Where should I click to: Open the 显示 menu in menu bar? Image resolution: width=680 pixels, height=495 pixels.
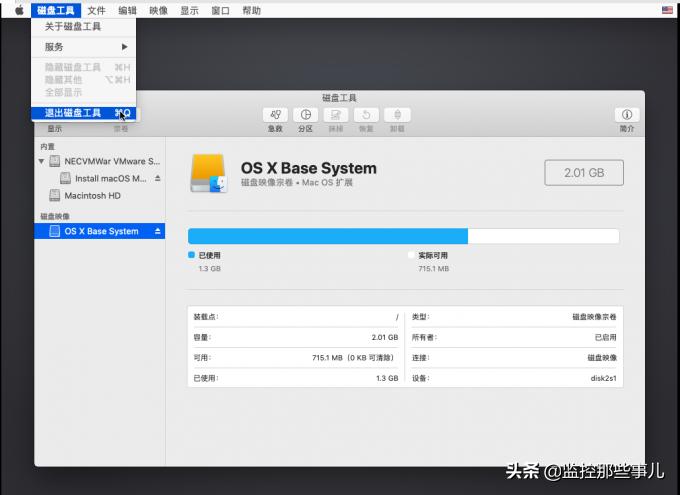click(190, 10)
